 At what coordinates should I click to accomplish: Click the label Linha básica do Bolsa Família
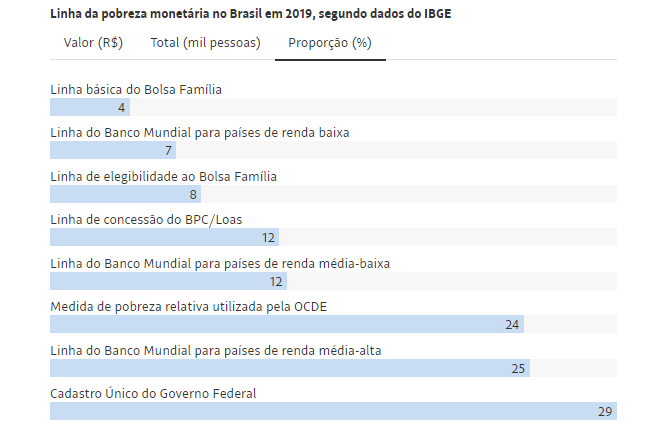point(136,89)
